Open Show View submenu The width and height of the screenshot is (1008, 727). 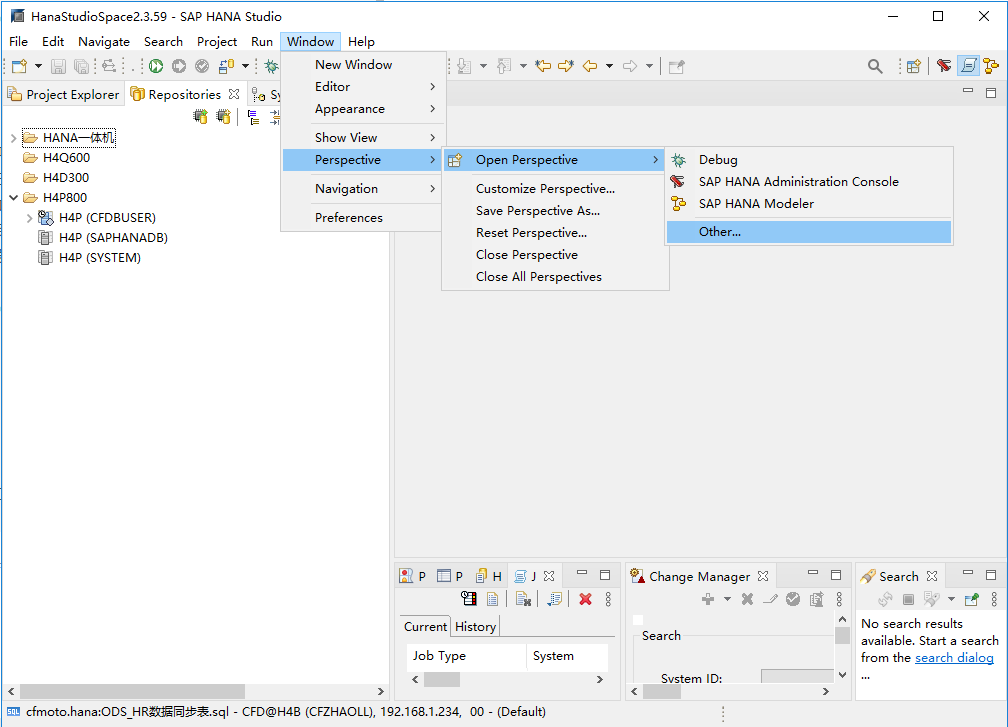(x=362, y=138)
